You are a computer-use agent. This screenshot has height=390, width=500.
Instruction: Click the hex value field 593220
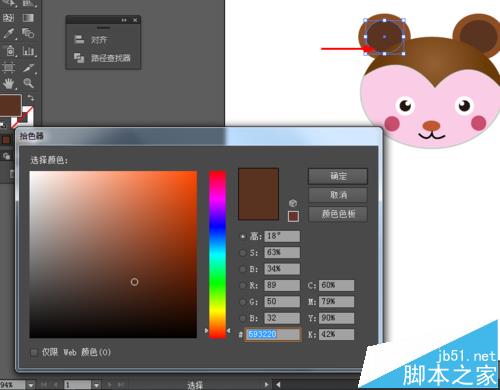pos(273,334)
